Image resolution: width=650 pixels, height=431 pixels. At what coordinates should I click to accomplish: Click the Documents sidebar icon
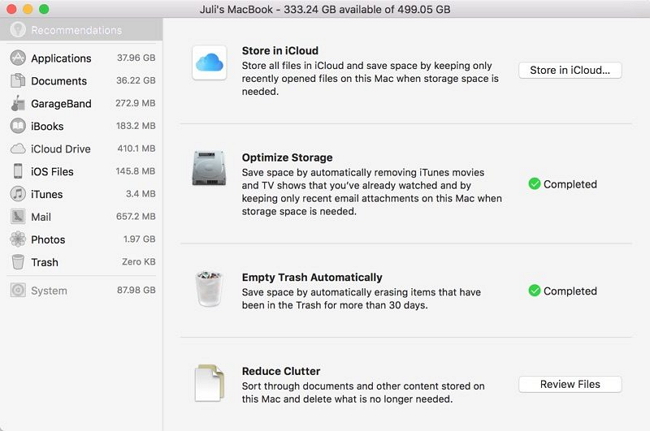(18, 80)
